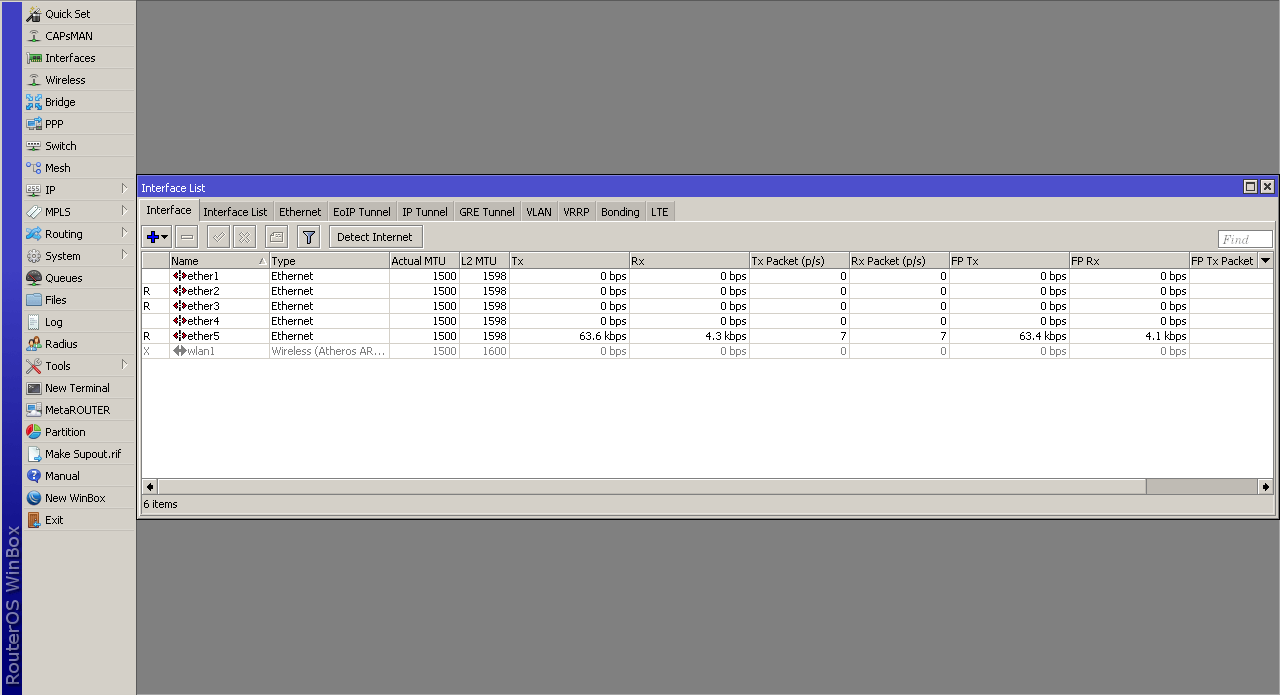Click the disable (X) toolbar button
Image resolution: width=1280 pixels, height=695 pixels.
244,237
